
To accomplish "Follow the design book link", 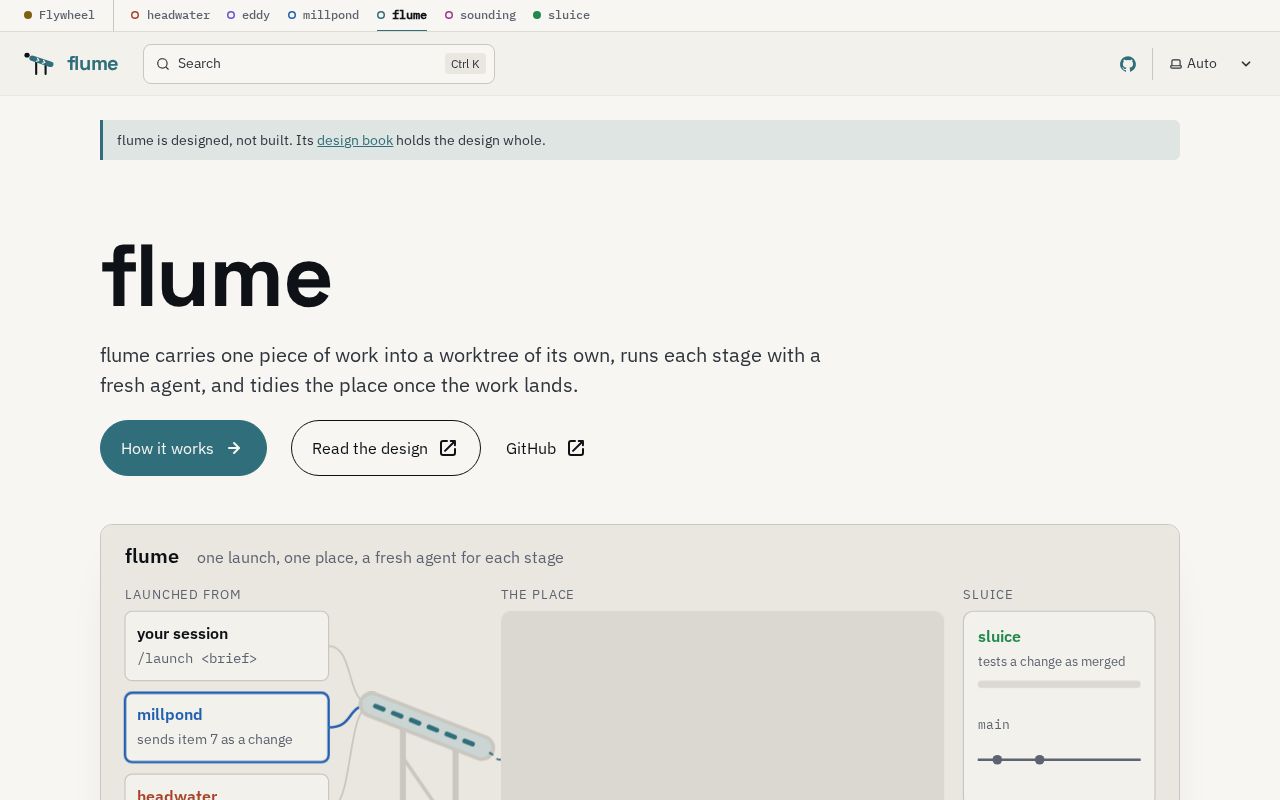I will [x=355, y=140].
